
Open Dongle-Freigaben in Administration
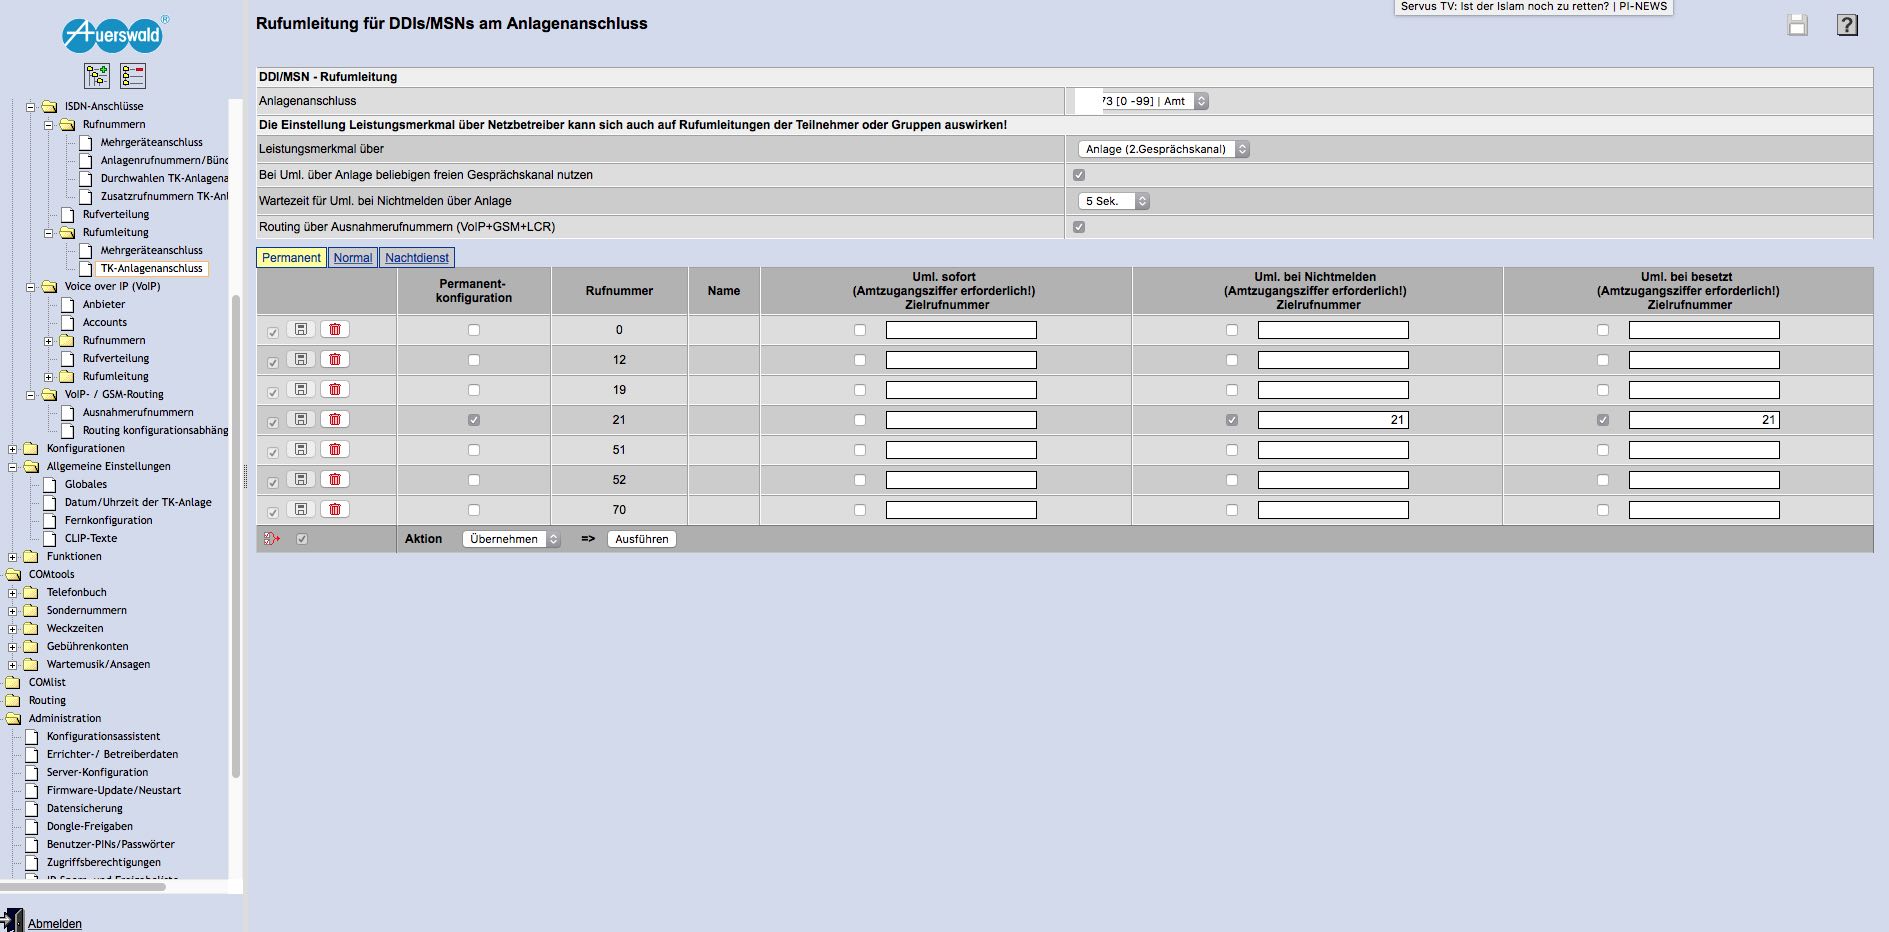[x=90, y=826]
